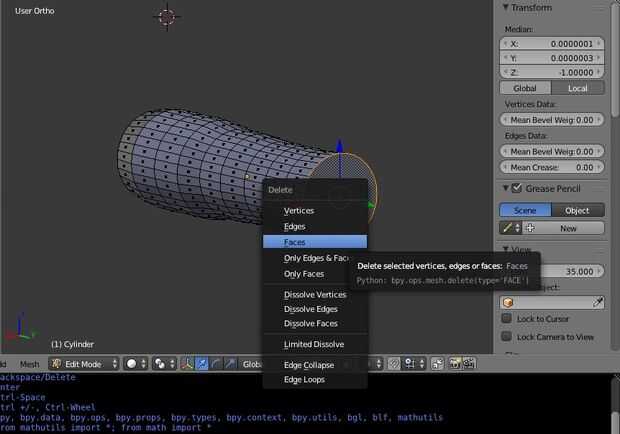Switch transform coordinates to Local

click(x=578, y=88)
